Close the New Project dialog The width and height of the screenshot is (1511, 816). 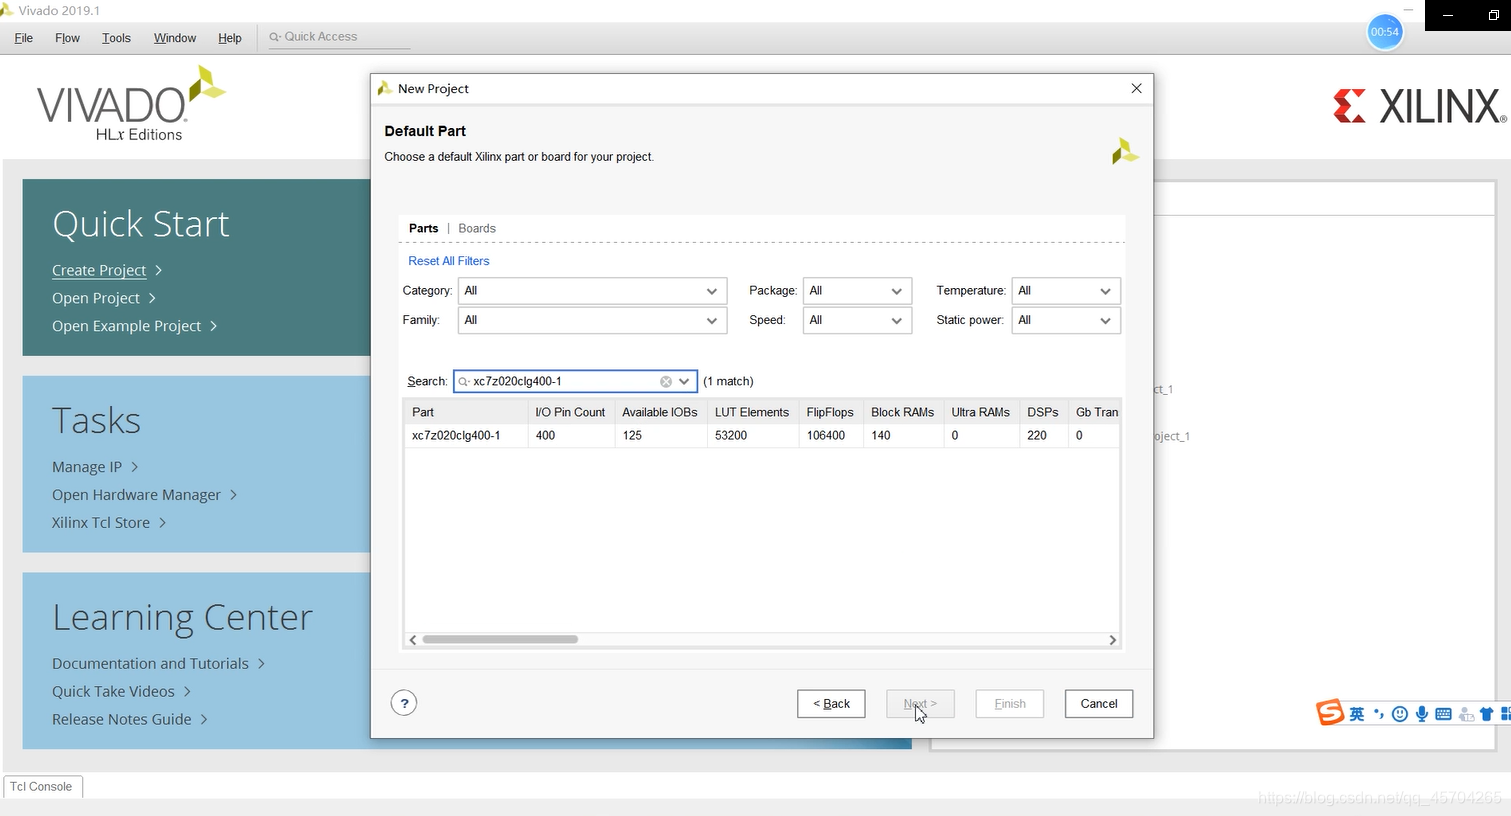tap(1136, 88)
